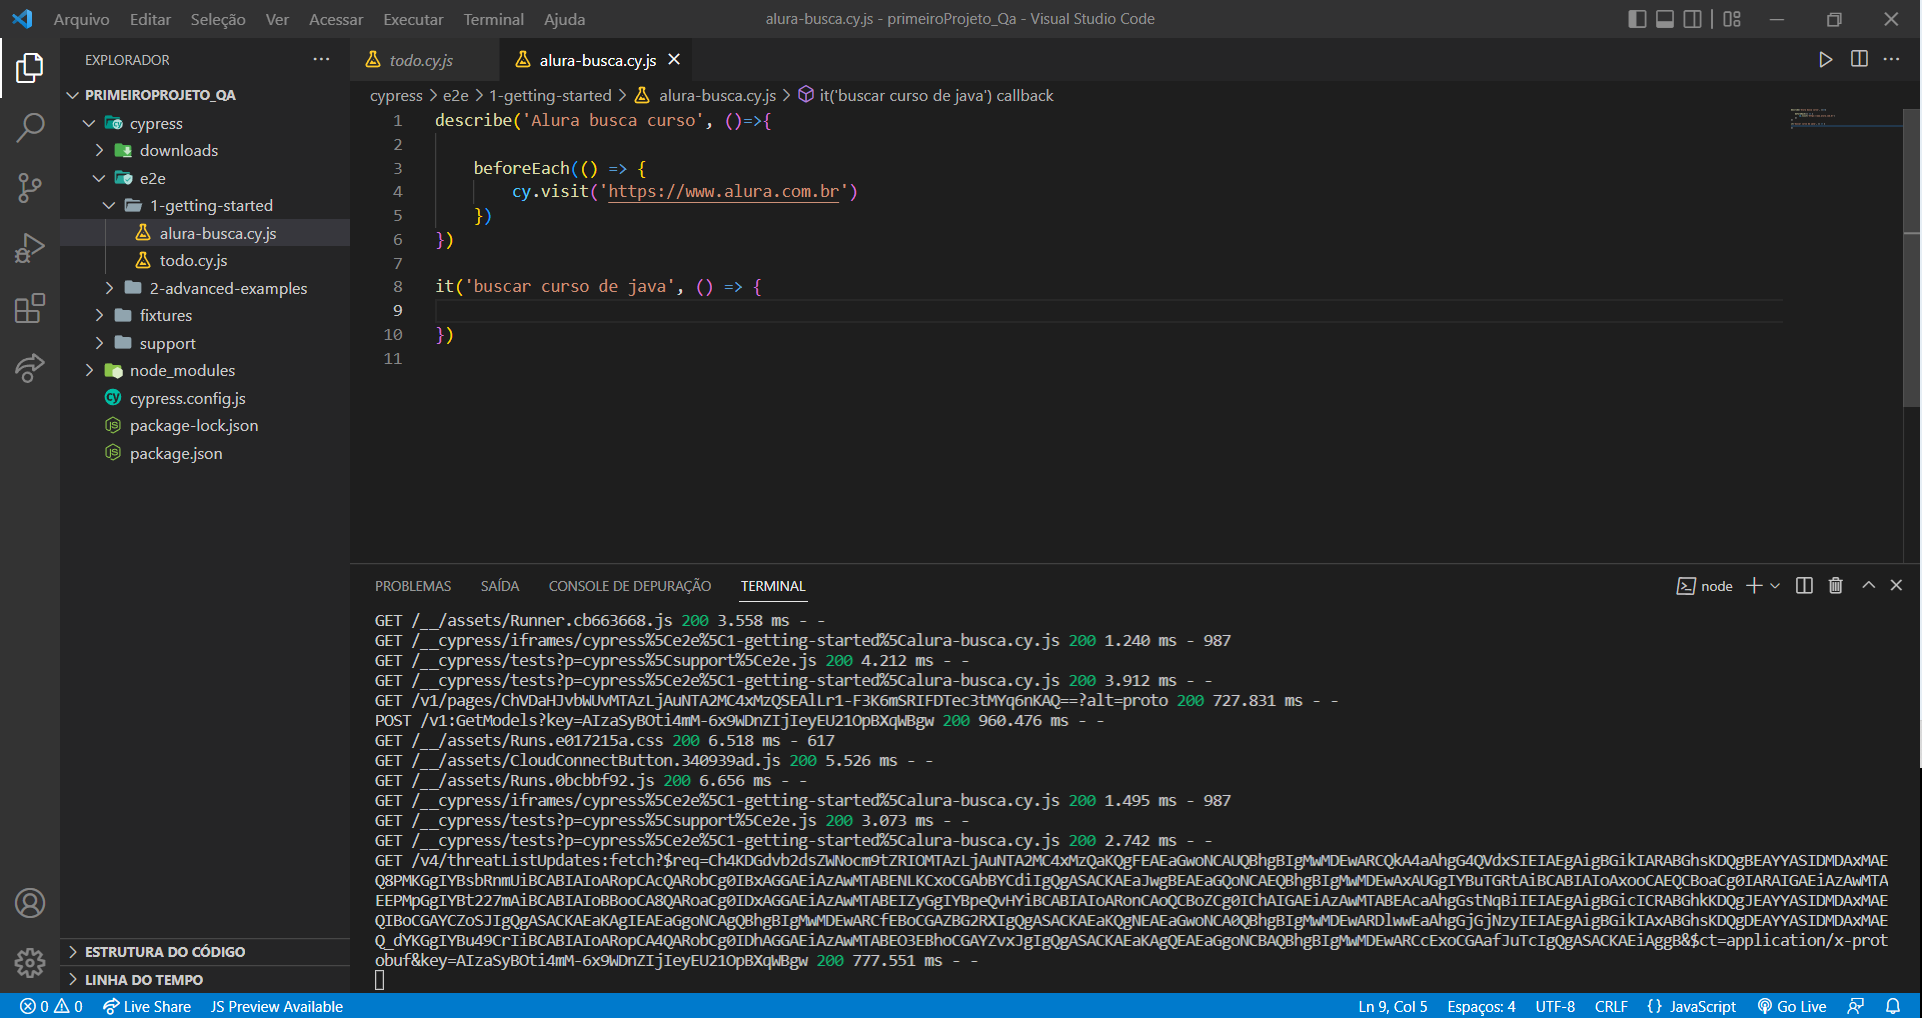Go to line via Ln 9, Col 5
Viewport: 1922px width, 1018px height.
click(x=1392, y=1006)
